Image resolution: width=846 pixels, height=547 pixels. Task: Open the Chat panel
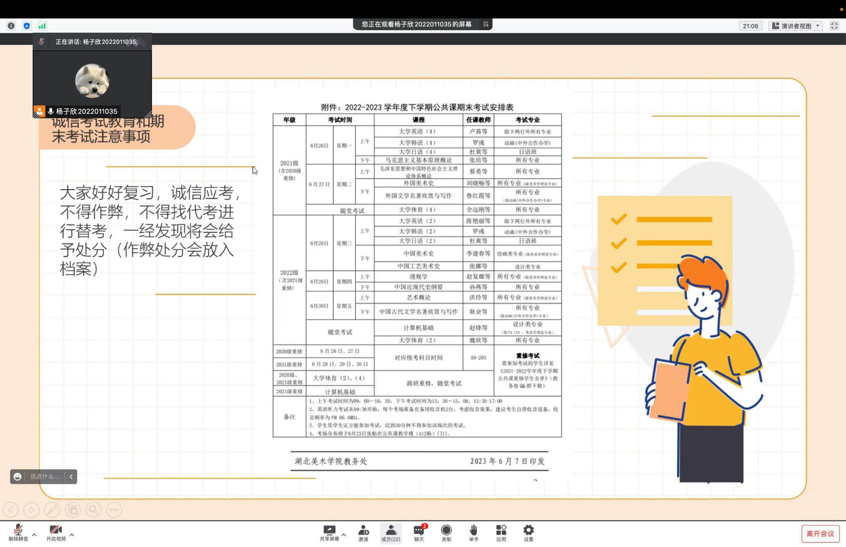click(419, 532)
